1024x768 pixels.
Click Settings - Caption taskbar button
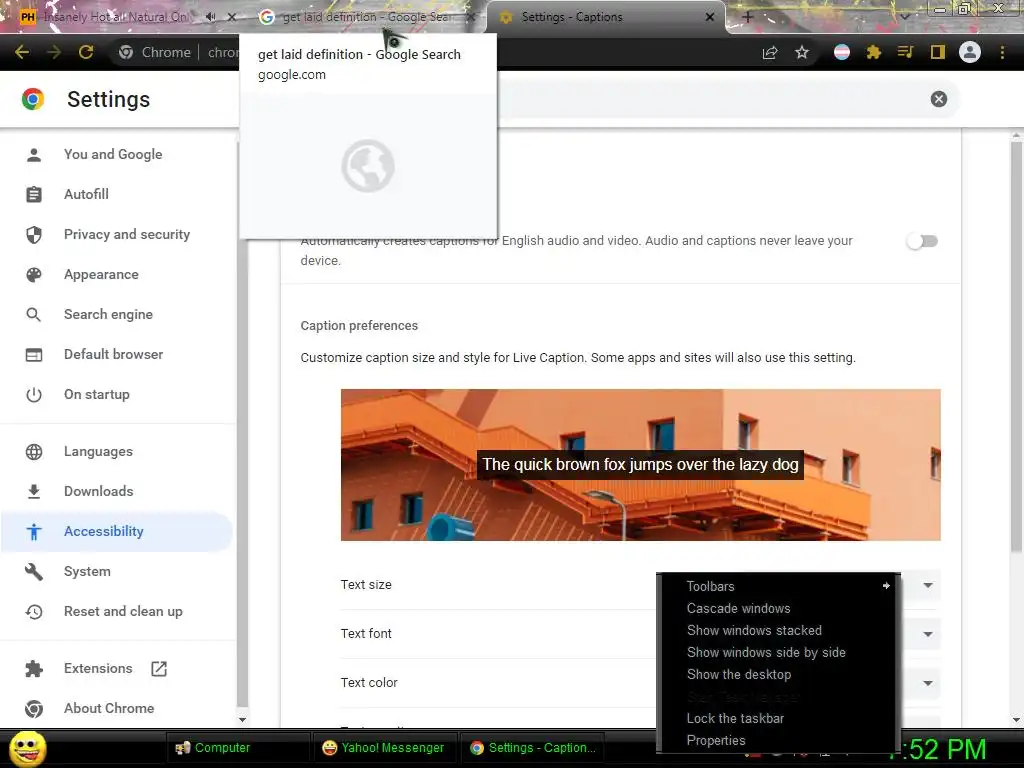click(x=531, y=748)
